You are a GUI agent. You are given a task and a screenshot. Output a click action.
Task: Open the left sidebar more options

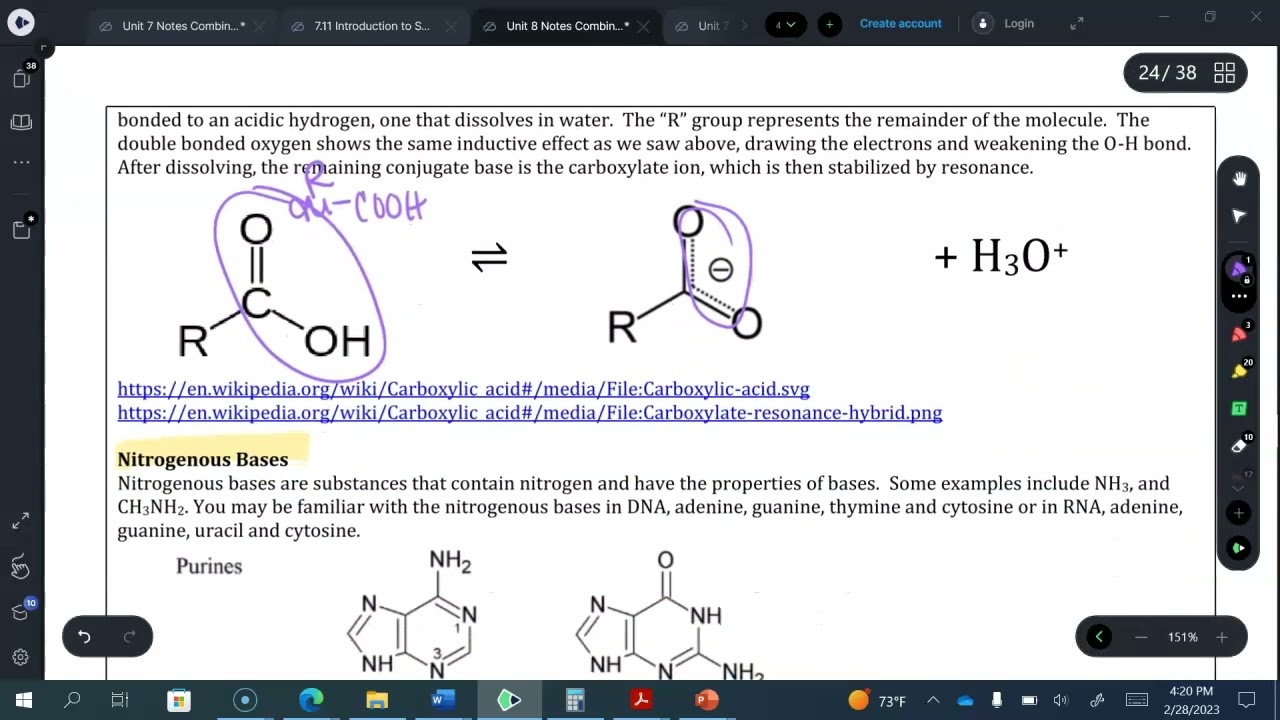(21, 162)
